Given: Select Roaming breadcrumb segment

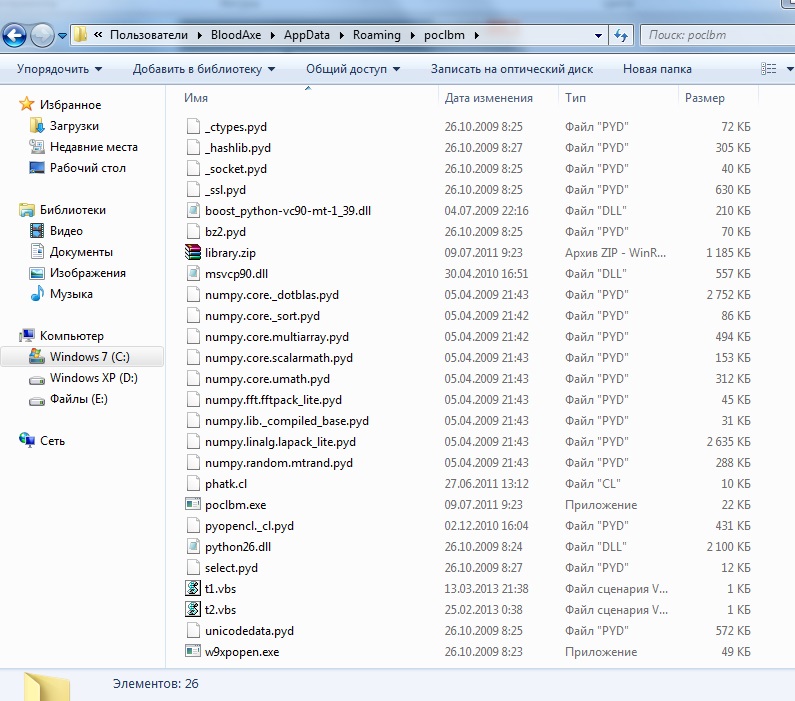Looking at the screenshot, I should tap(376, 35).
